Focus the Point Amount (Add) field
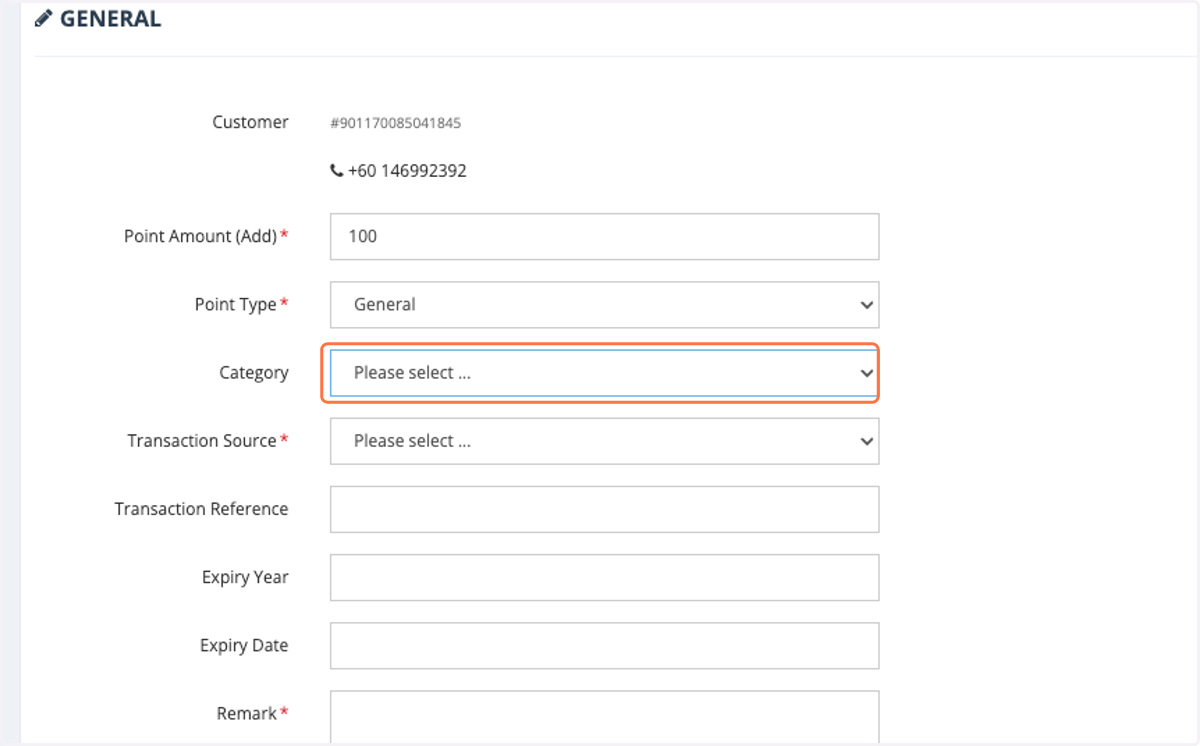This screenshot has height=746, width=1200. [604, 237]
